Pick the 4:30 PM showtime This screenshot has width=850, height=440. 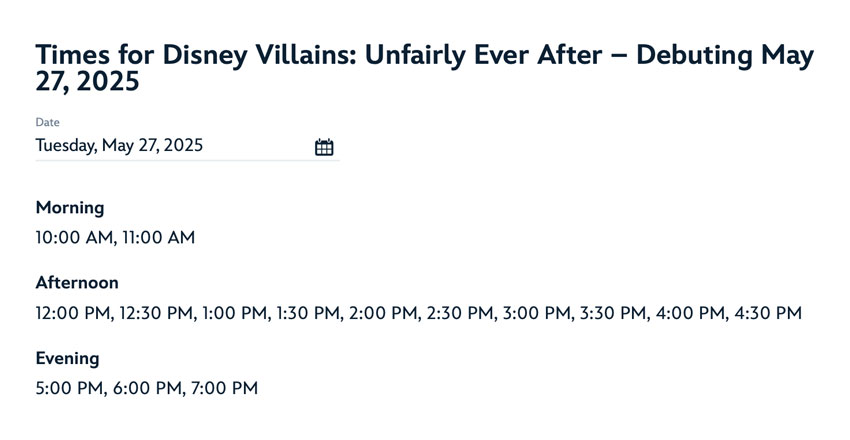768,313
